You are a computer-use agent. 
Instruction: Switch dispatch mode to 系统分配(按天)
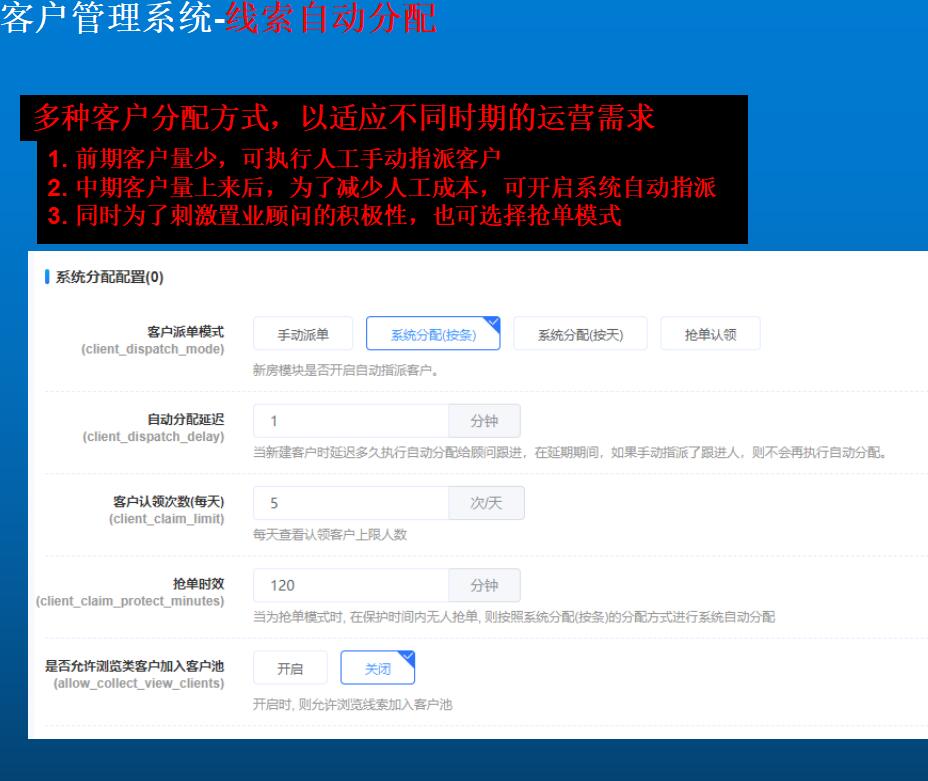[x=580, y=335]
